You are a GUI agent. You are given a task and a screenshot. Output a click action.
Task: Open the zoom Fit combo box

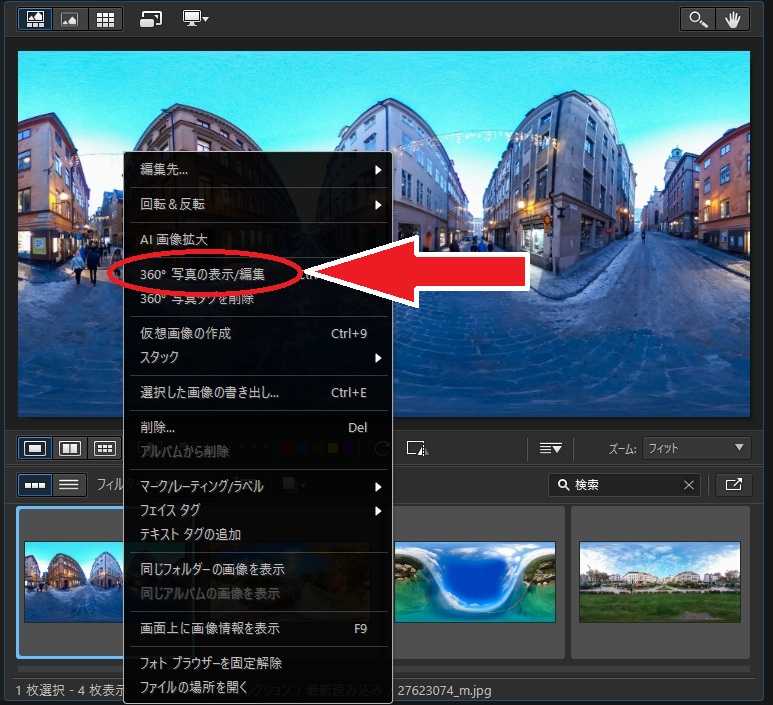click(697, 448)
